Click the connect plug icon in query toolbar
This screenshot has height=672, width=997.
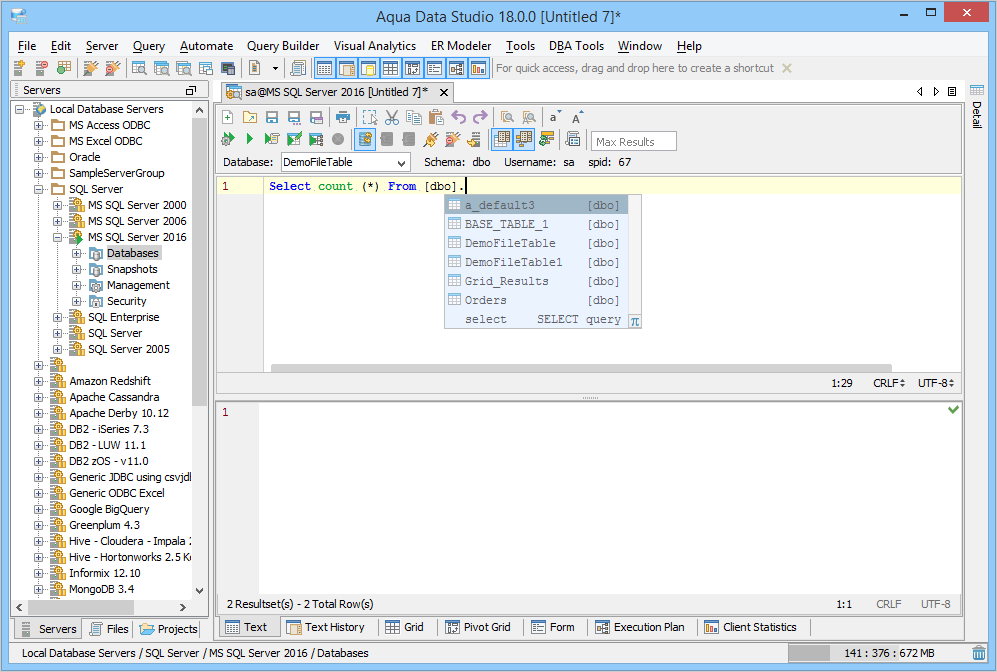coord(430,139)
